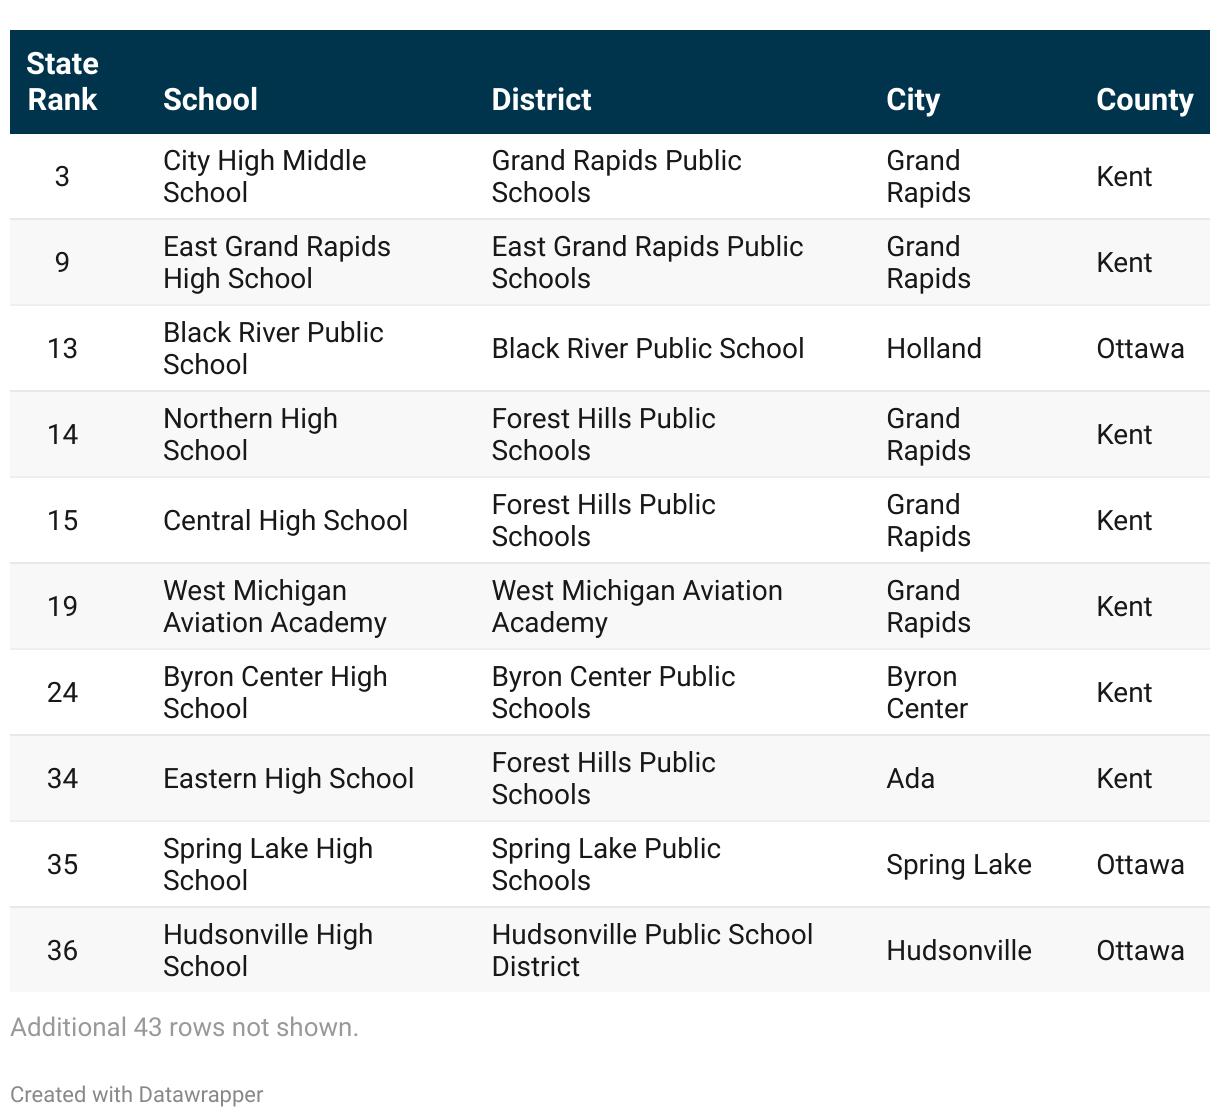Select the Black River Public School name cell

tap(273, 348)
